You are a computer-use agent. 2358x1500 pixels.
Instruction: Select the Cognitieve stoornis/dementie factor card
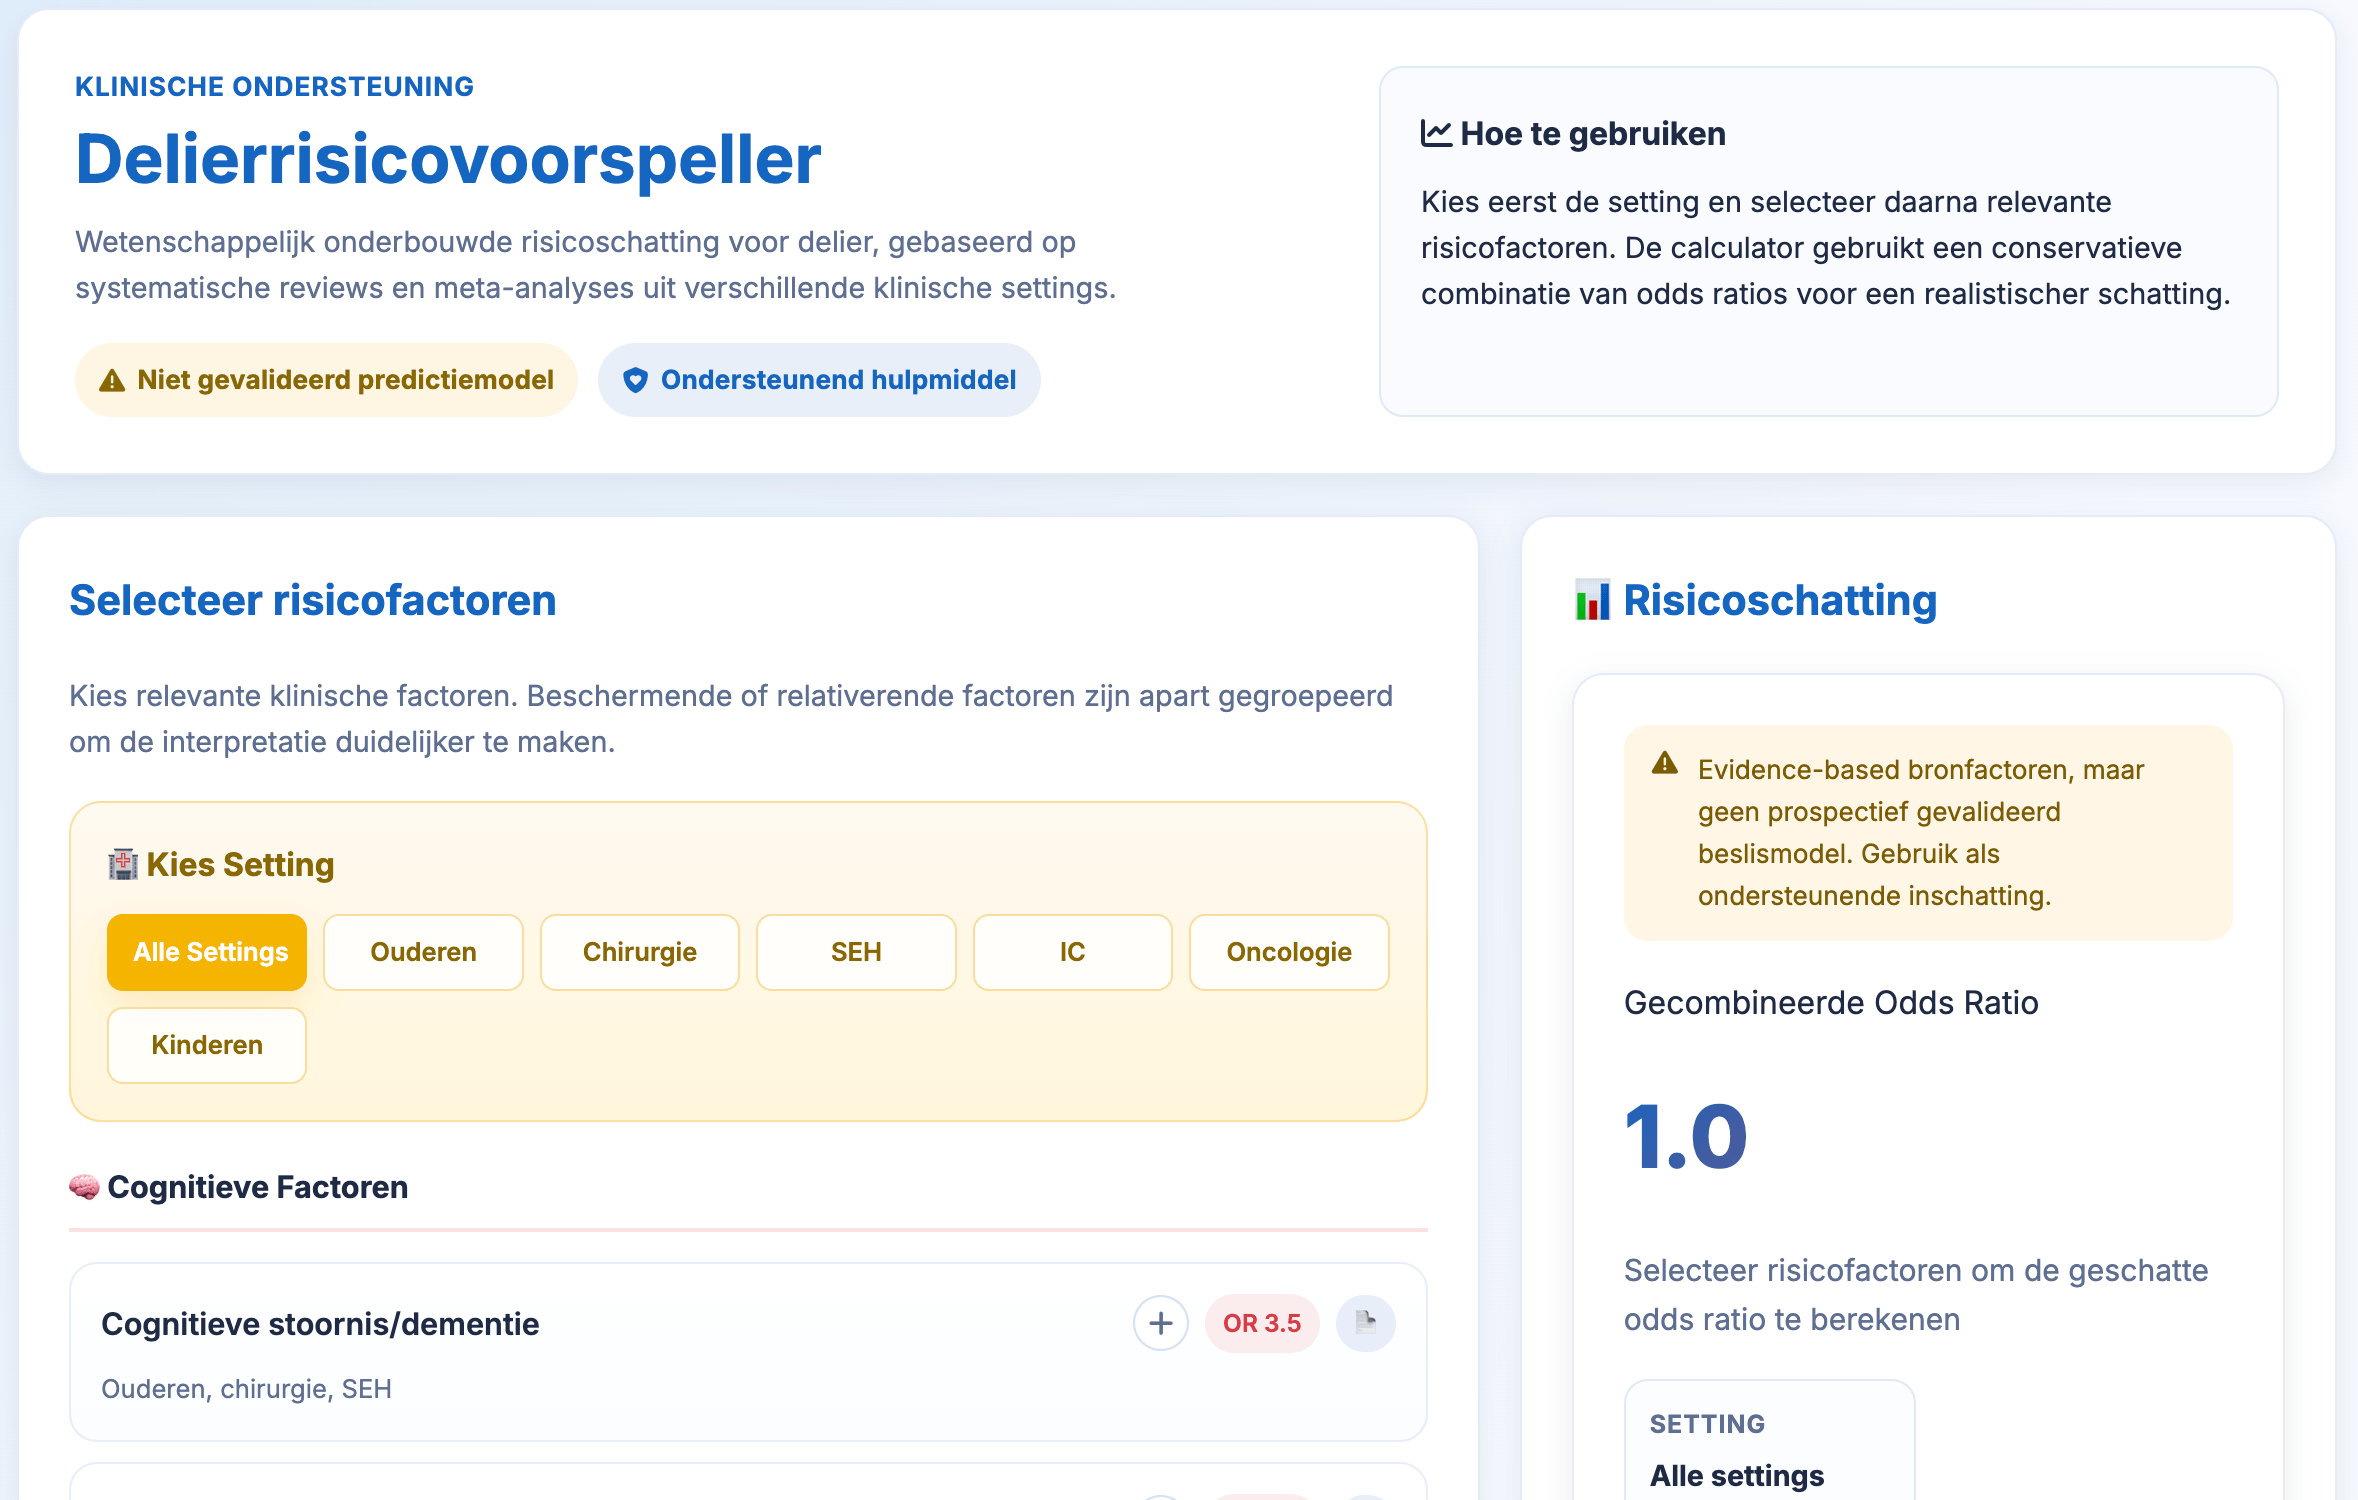(748, 1352)
